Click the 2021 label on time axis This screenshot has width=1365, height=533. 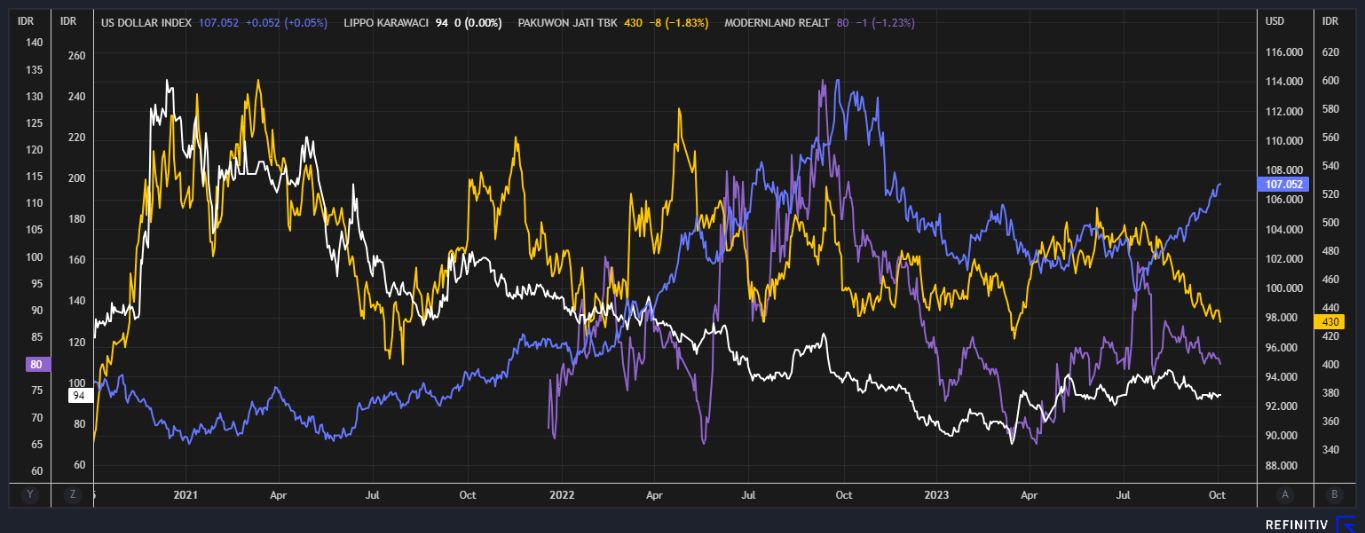pyautogui.click(x=186, y=495)
